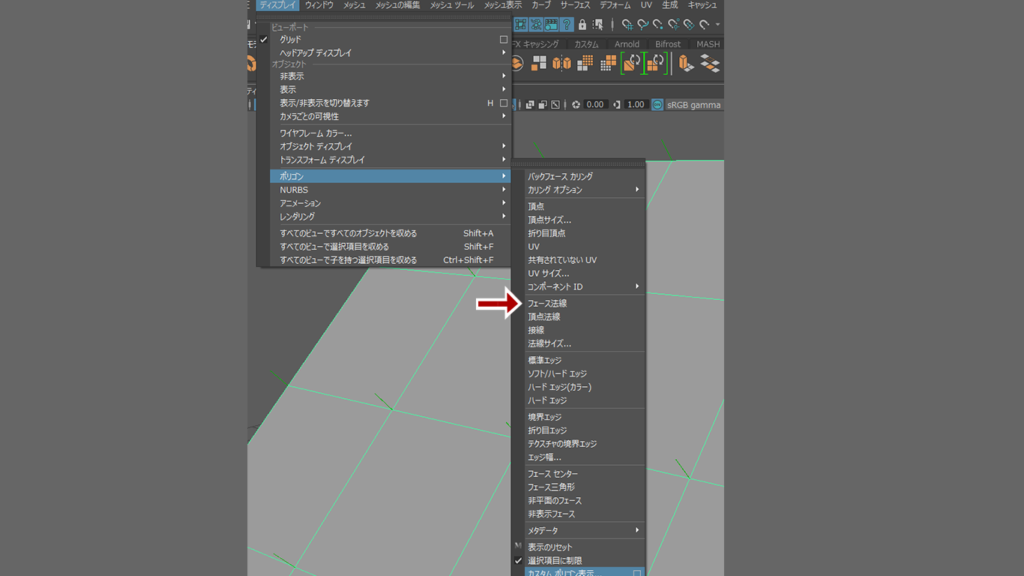This screenshot has width=1024, height=576.
Task: Click the split squares panel toolbar icon
Action: (542, 104)
